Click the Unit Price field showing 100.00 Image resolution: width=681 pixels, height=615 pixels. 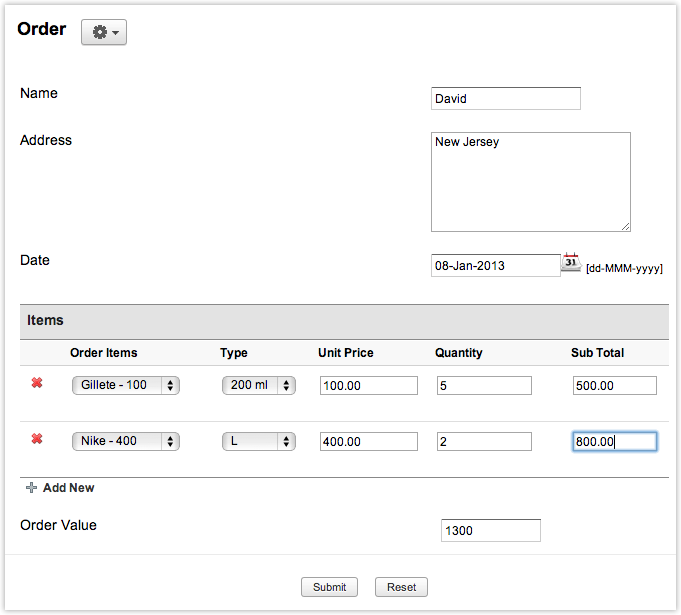[368, 385]
